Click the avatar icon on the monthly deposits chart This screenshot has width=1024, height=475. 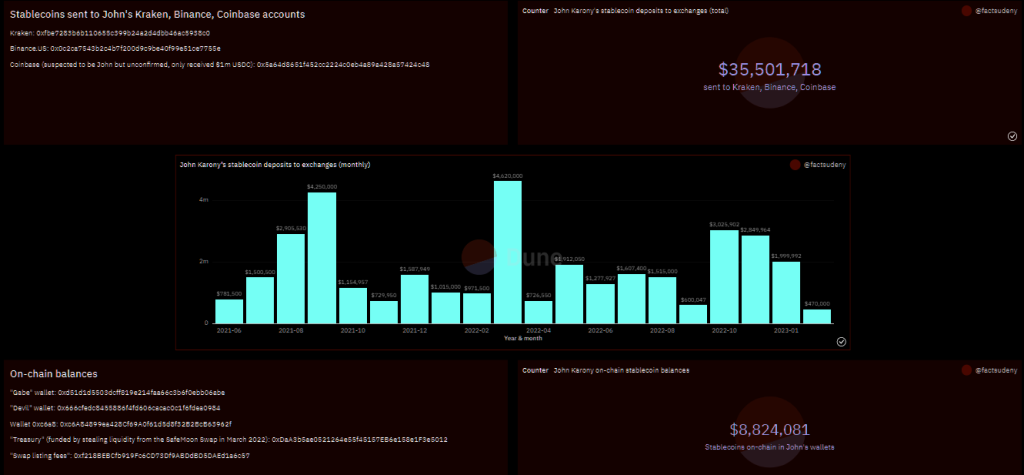(x=794, y=164)
